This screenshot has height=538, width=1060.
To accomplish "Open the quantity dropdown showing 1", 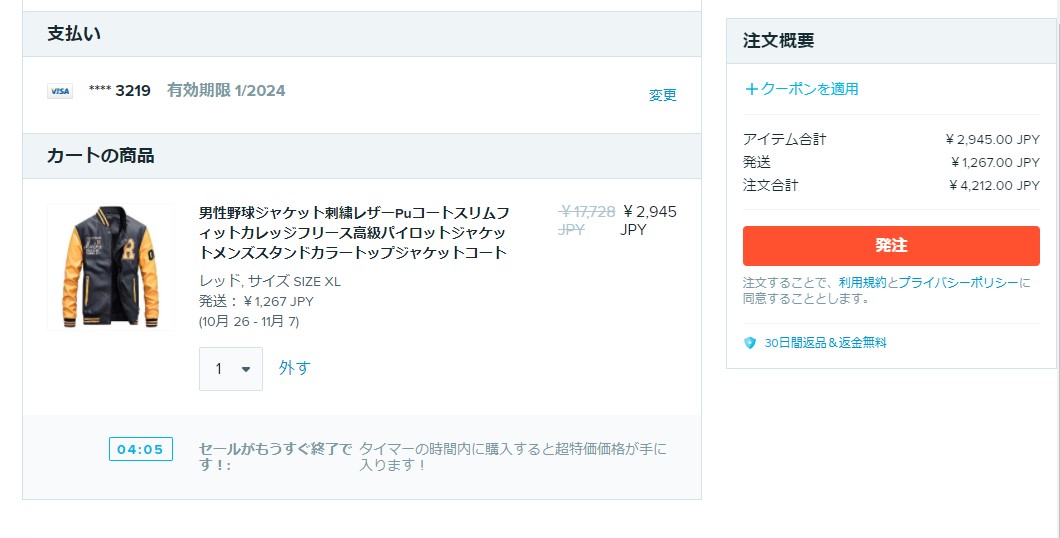I will (x=231, y=369).
